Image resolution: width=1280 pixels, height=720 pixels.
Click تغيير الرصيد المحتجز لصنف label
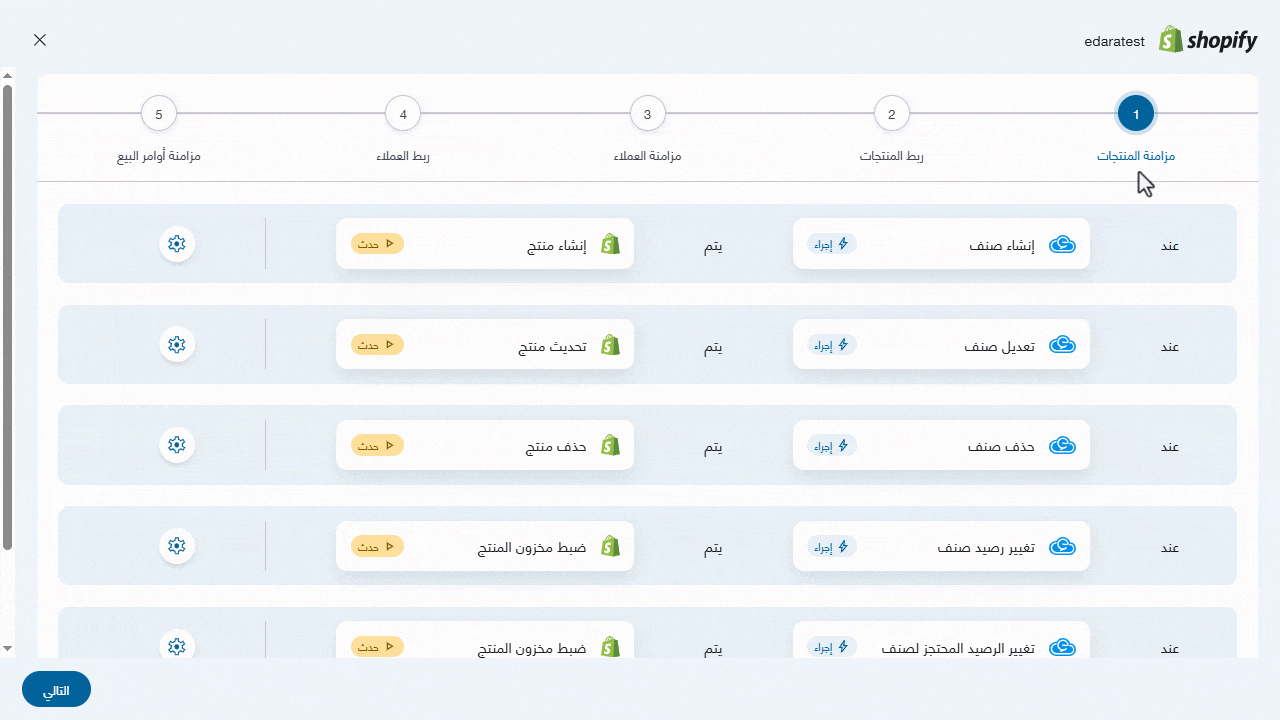tap(959, 648)
